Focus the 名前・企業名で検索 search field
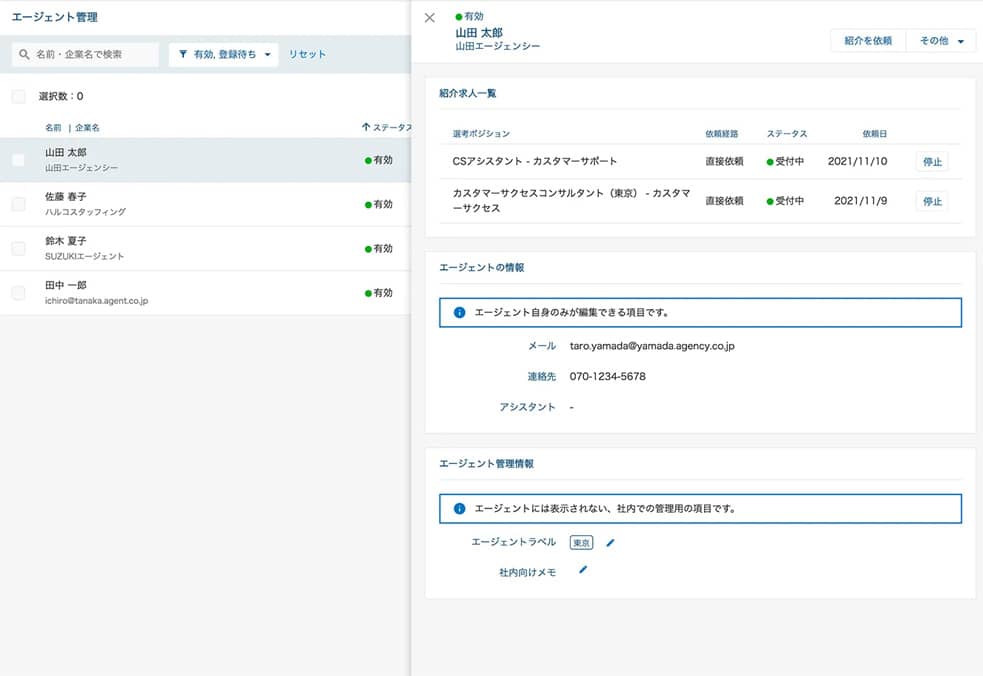This screenshot has height=676, width=983. point(94,54)
